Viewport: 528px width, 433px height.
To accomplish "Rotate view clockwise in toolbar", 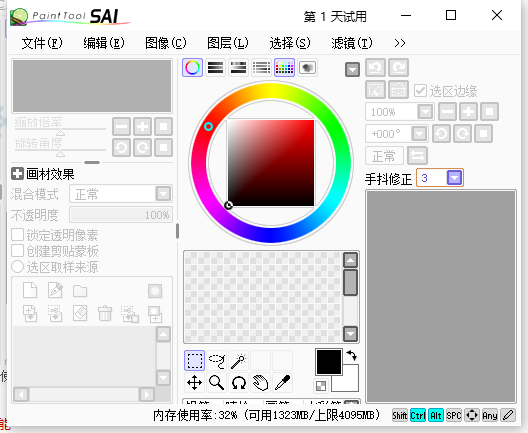I will click(x=462, y=134).
